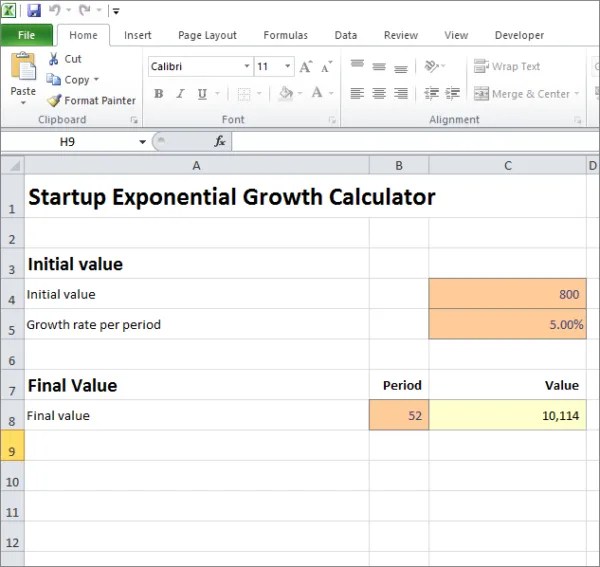Image resolution: width=600 pixels, height=567 pixels.
Task: Toggle Italic formatting
Action: [x=181, y=94]
